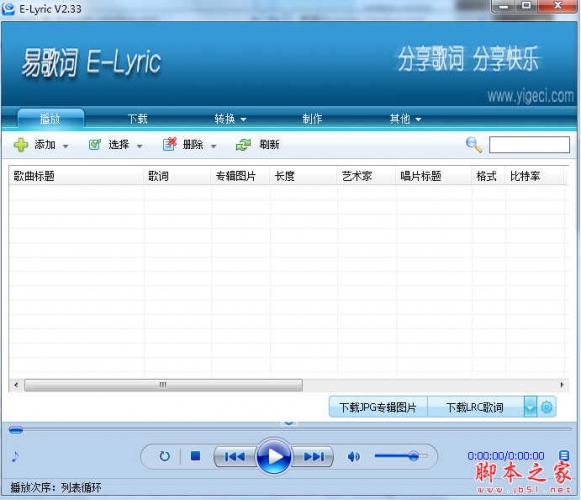Sort by 唱片标题 column header
The height and width of the screenshot is (500, 581).
[434, 176]
